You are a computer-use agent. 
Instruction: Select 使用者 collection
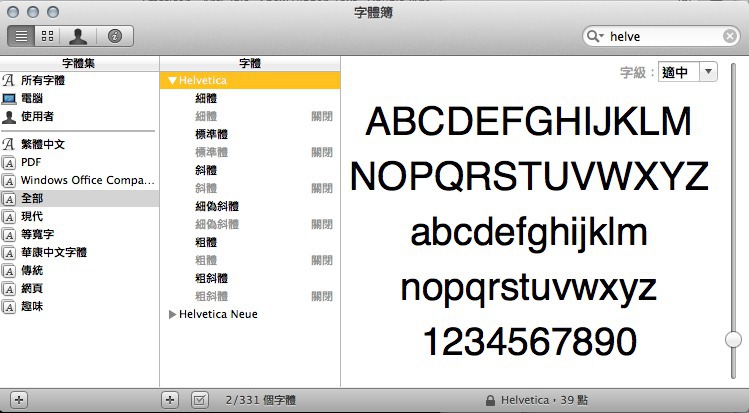coord(79,116)
